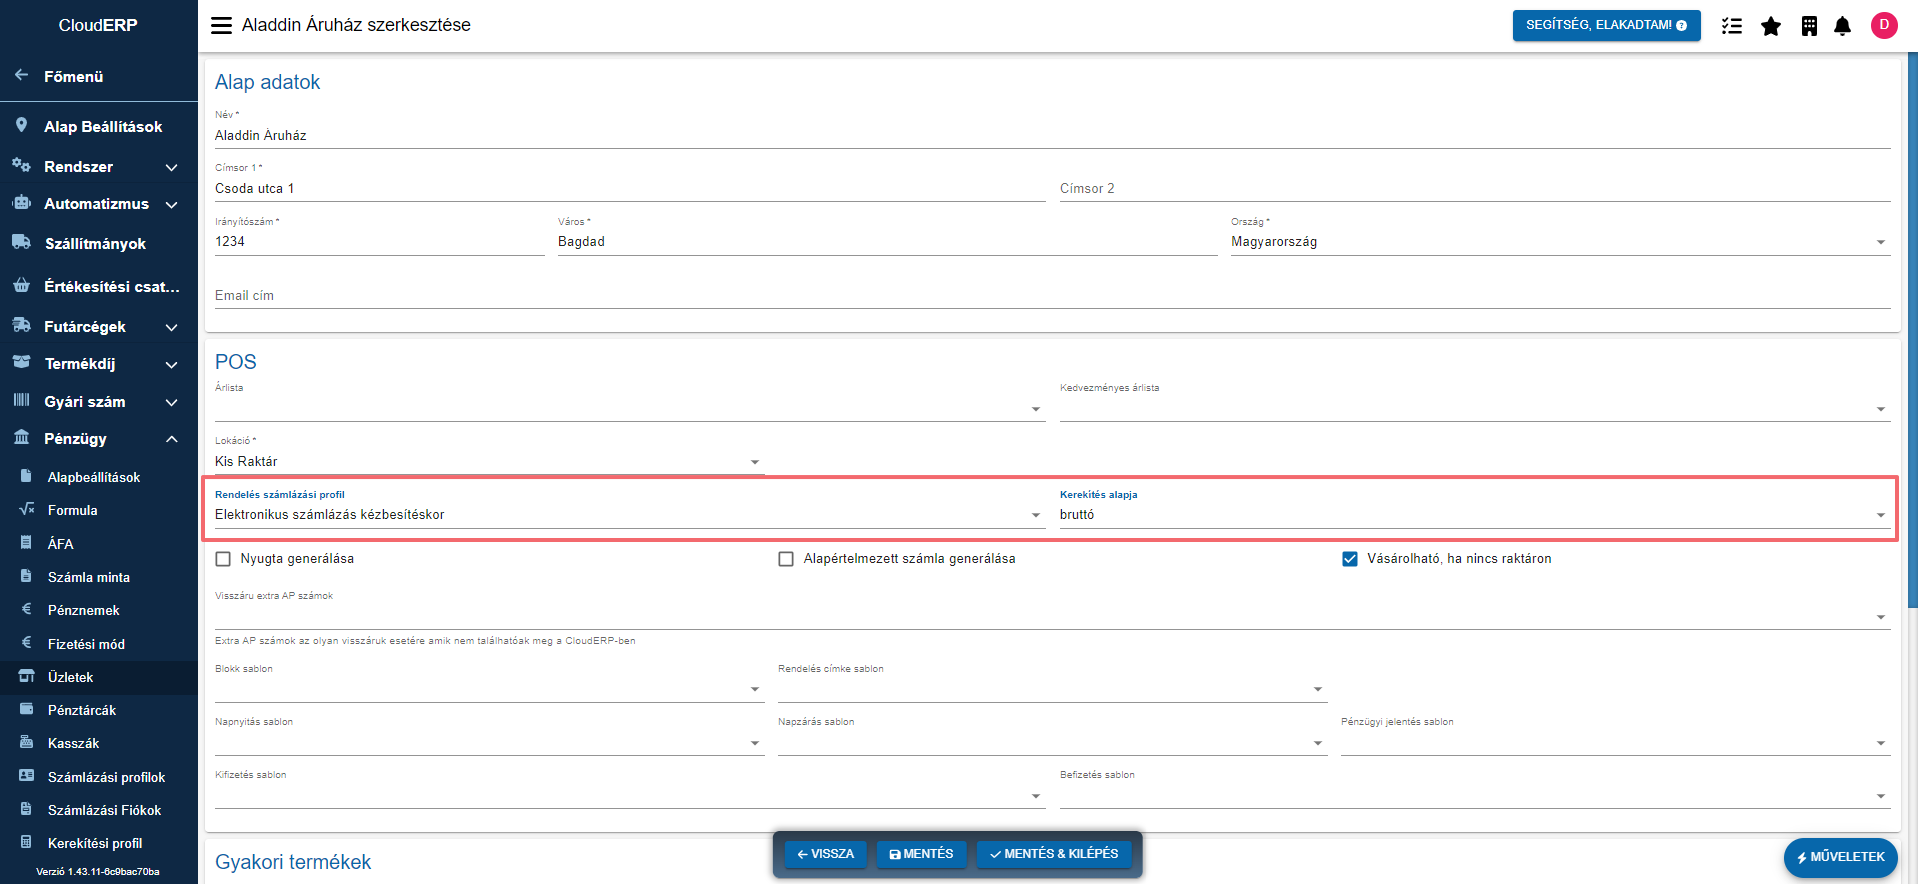Open the hamburger menu icon
The width and height of the screenshot is (1918, 884).
(221, 25)
